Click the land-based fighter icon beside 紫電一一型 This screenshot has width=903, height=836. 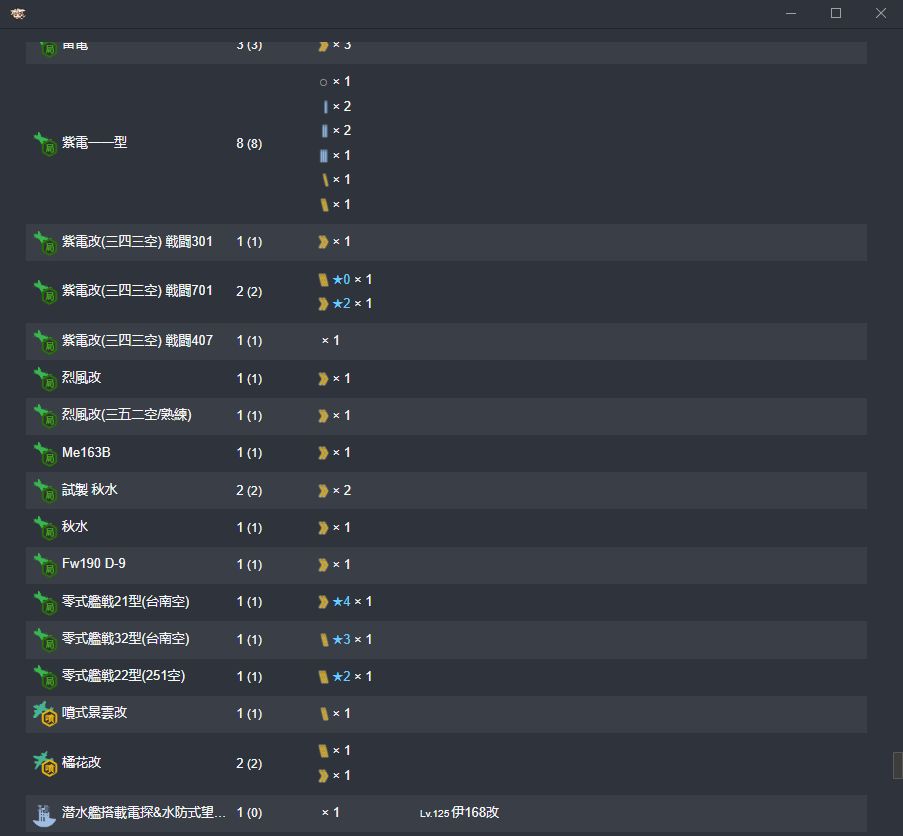45,143
